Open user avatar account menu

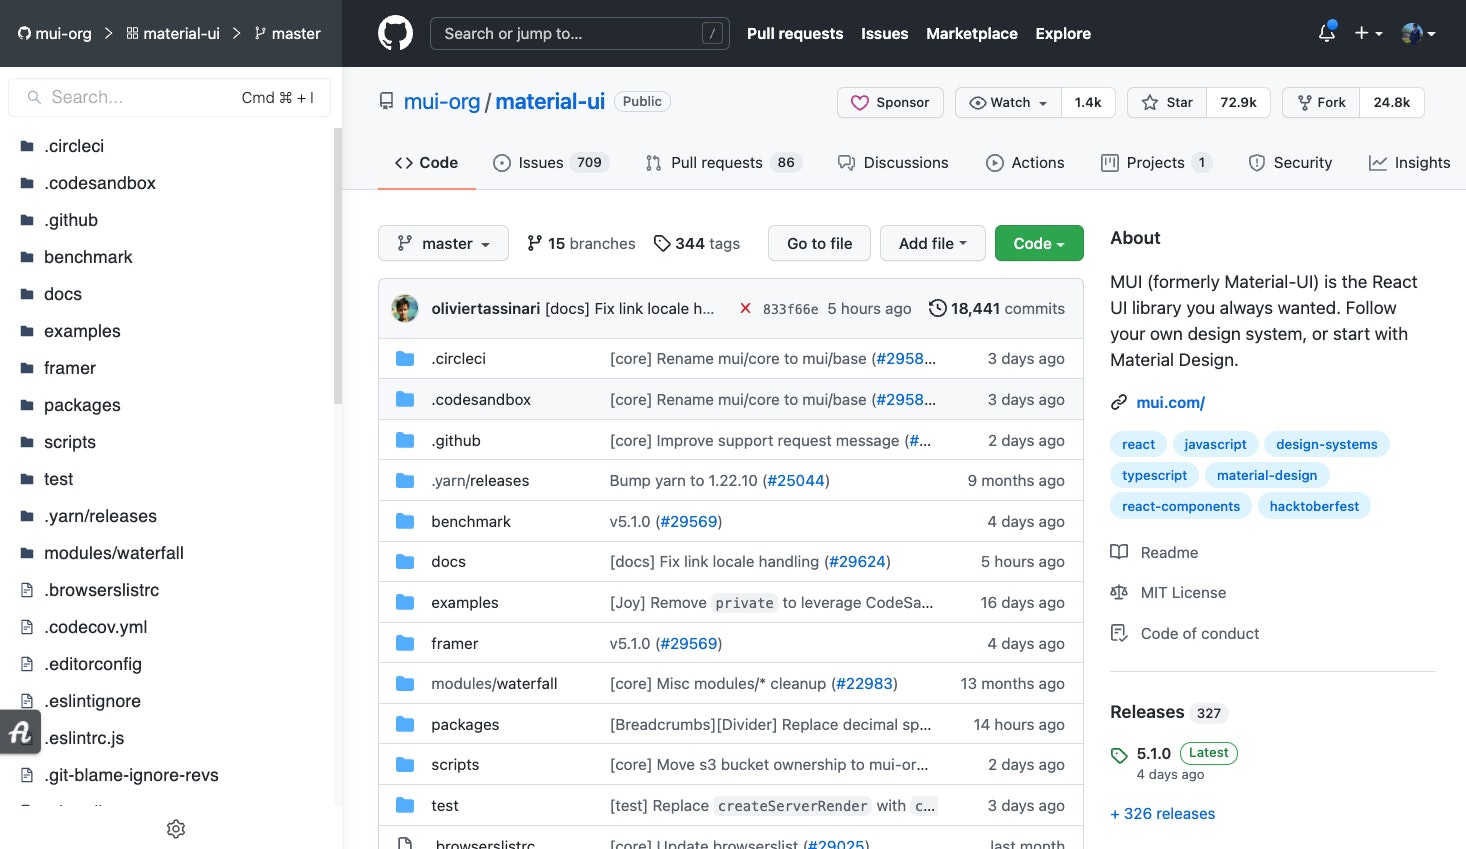click(x=1418, y=33)
